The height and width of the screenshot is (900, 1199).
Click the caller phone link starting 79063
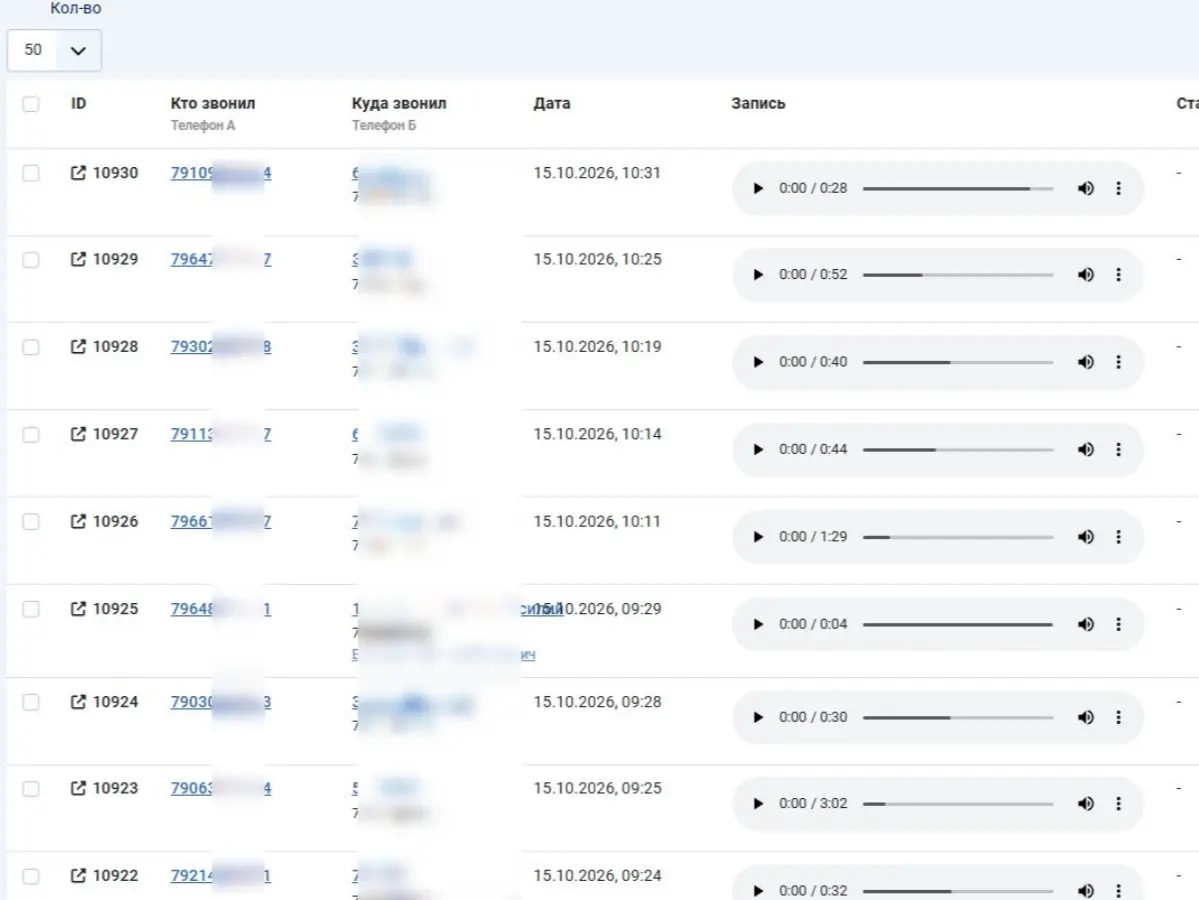220,788
